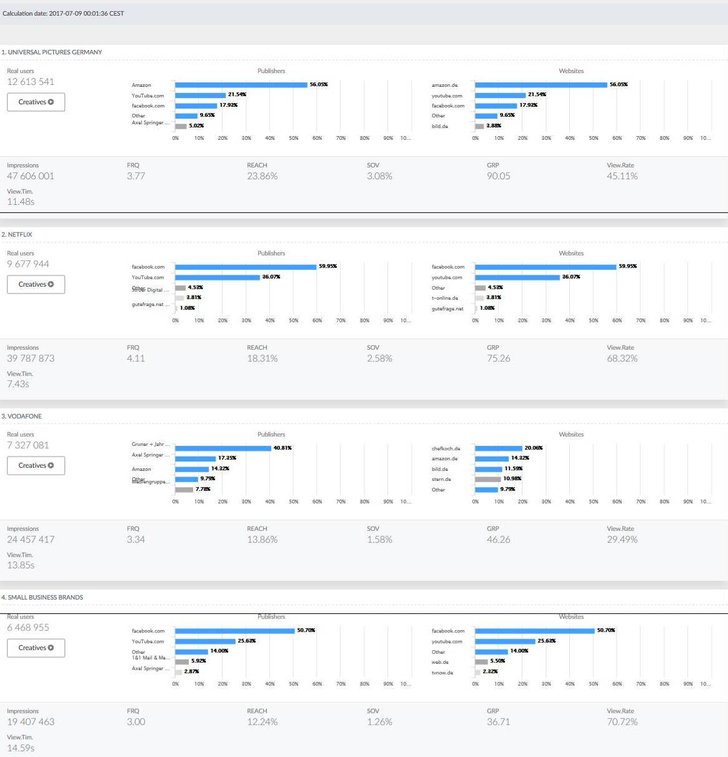Viewport: 728px width, 757px height.
Task: Select the View Rate value 29.49%
Action: [x=622, y=540]
